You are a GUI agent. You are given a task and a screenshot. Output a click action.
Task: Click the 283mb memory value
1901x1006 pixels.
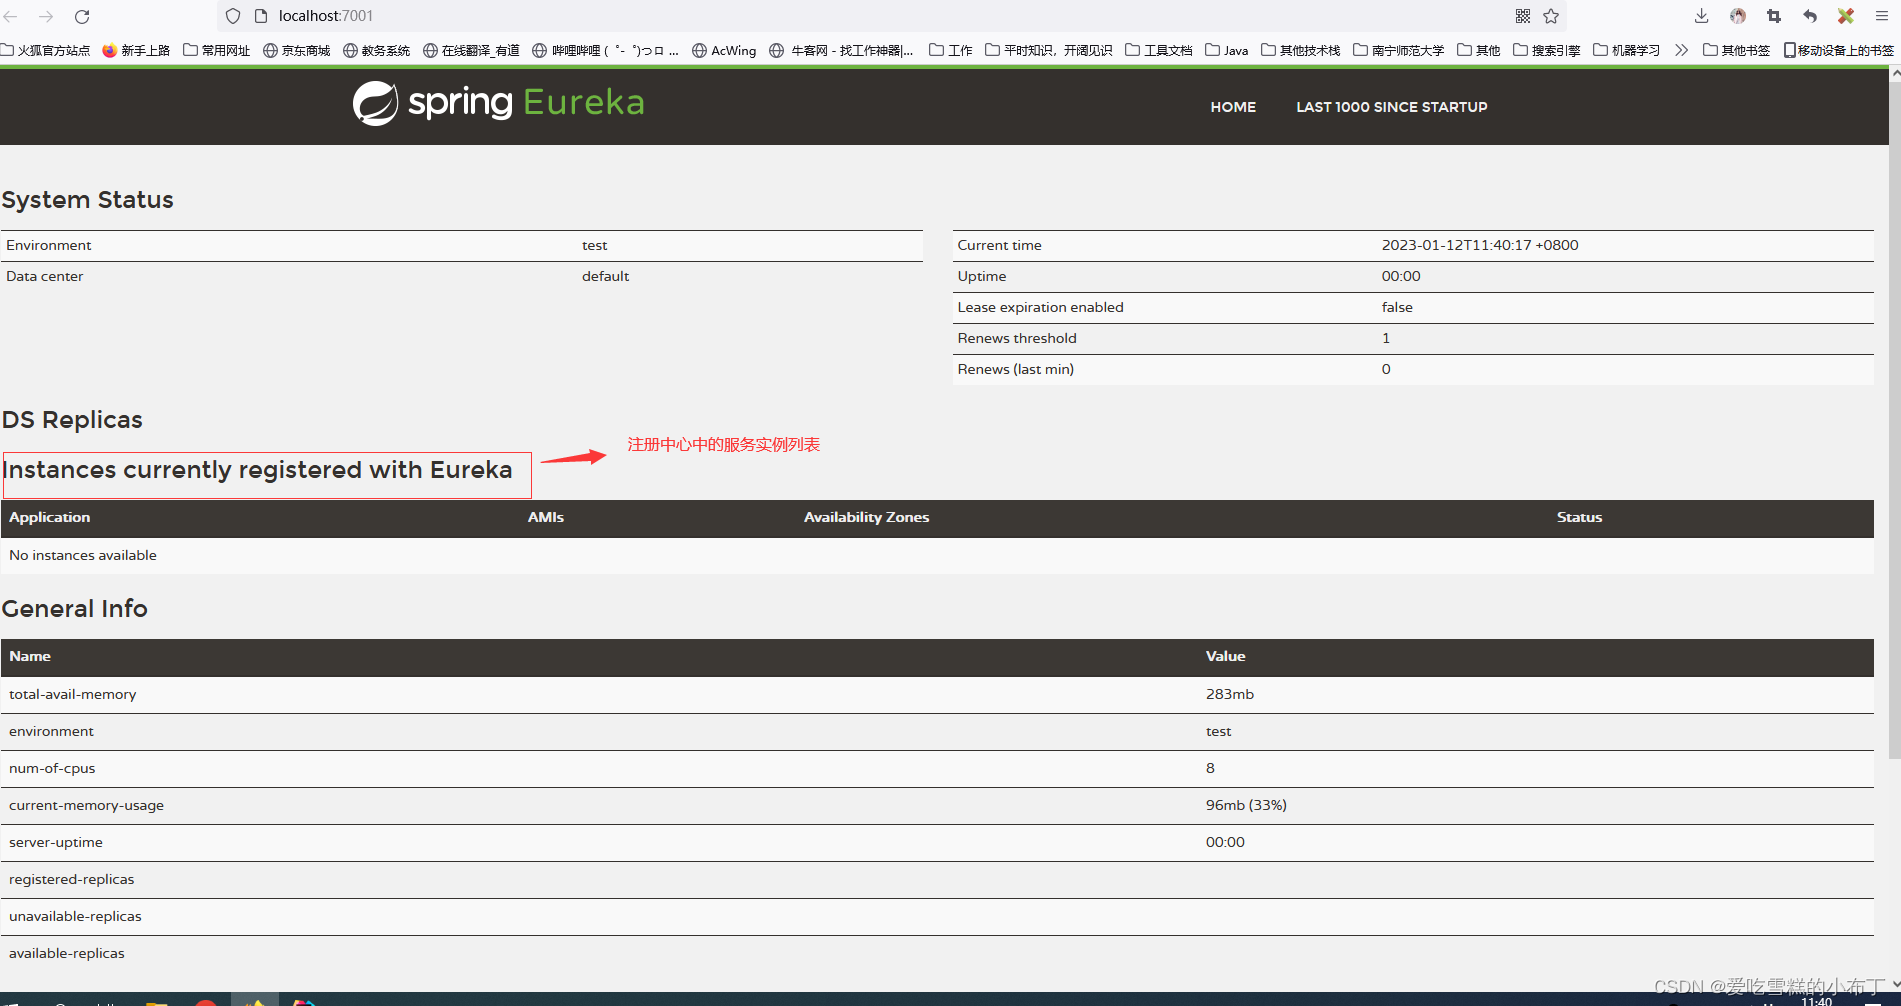point(1230,694)
